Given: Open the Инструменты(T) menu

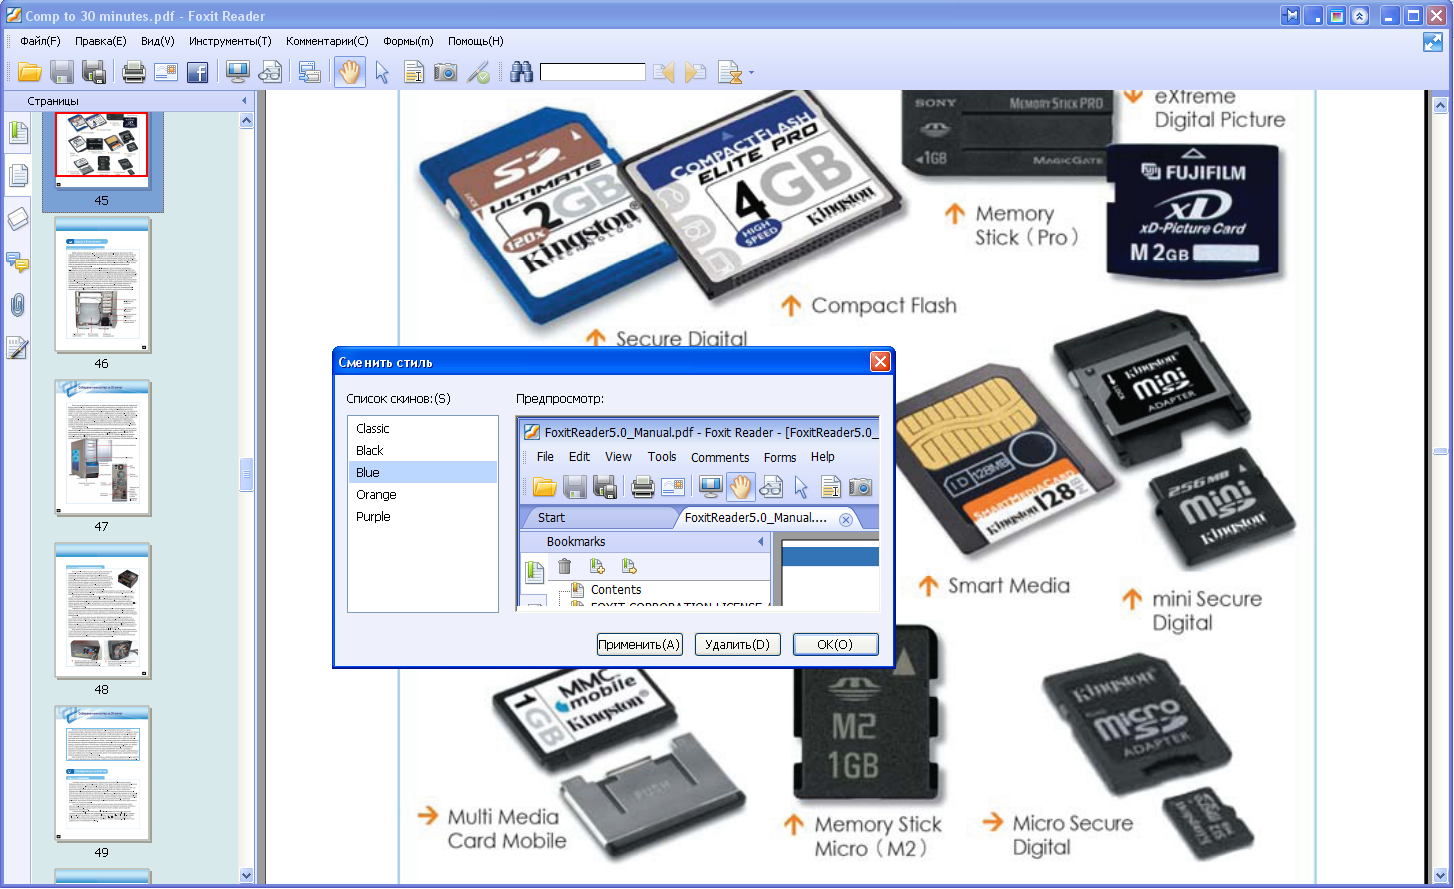Looking at the screenshot, I should pos(230,41).
